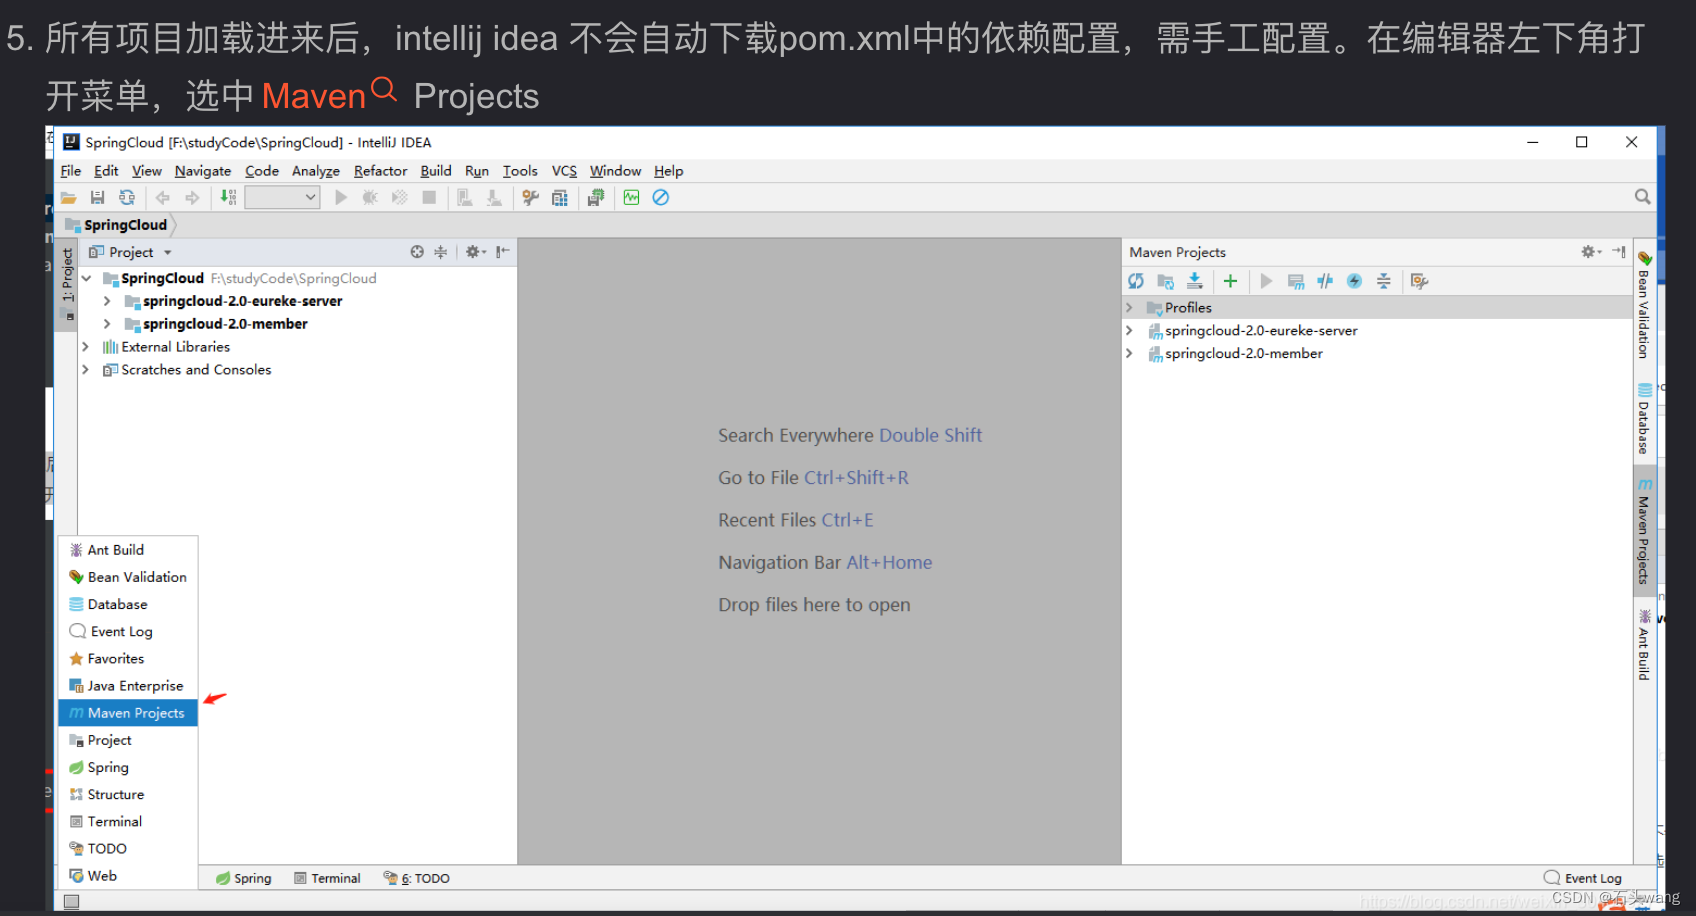Toggle Skip Tests mode lightning icon
This screenshot has width=1696, height=916.
click(x=1354, y=281)
